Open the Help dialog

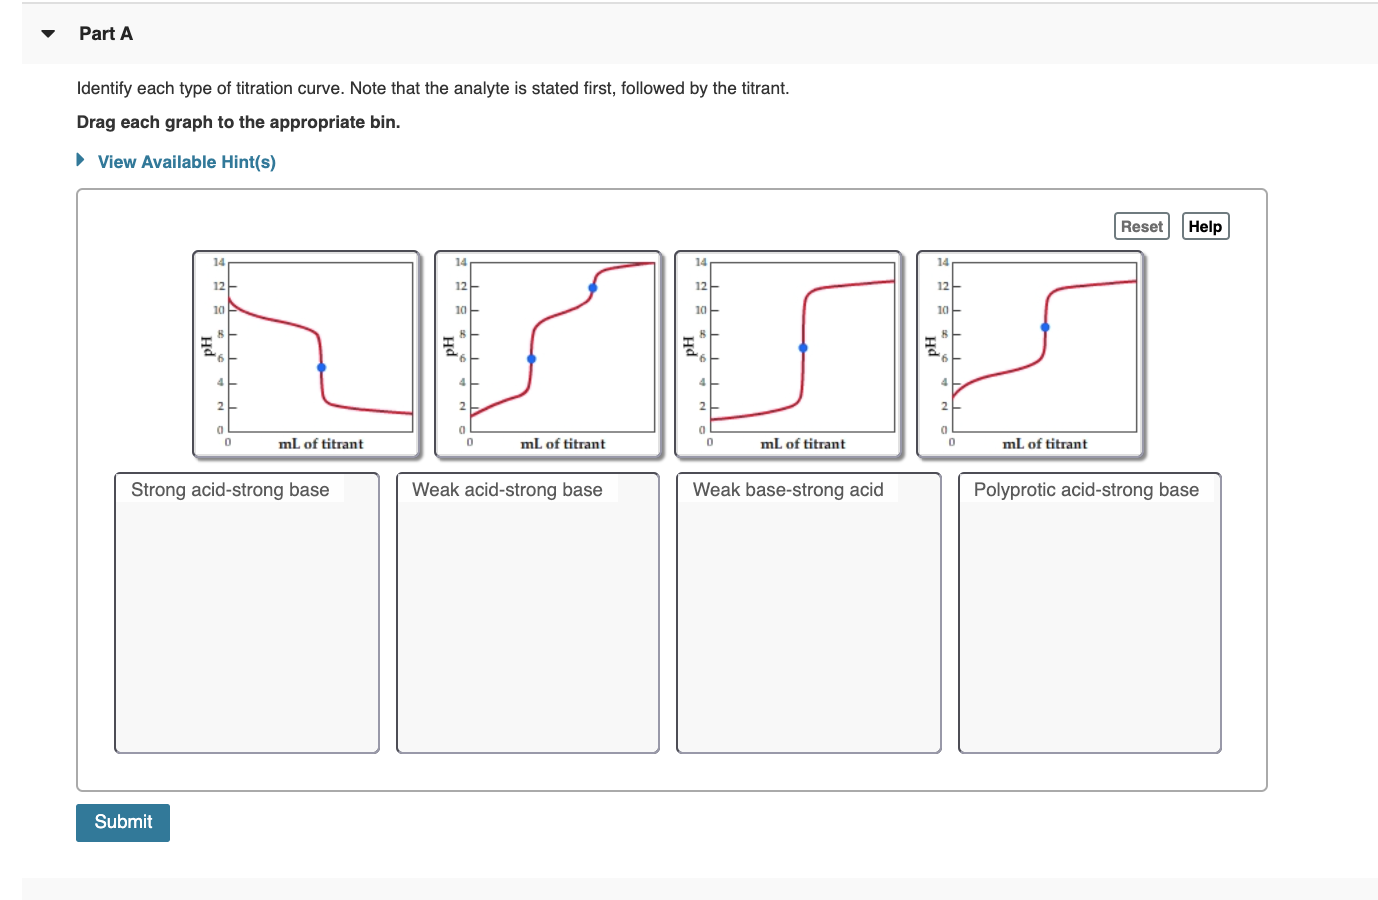(1205, 226)
